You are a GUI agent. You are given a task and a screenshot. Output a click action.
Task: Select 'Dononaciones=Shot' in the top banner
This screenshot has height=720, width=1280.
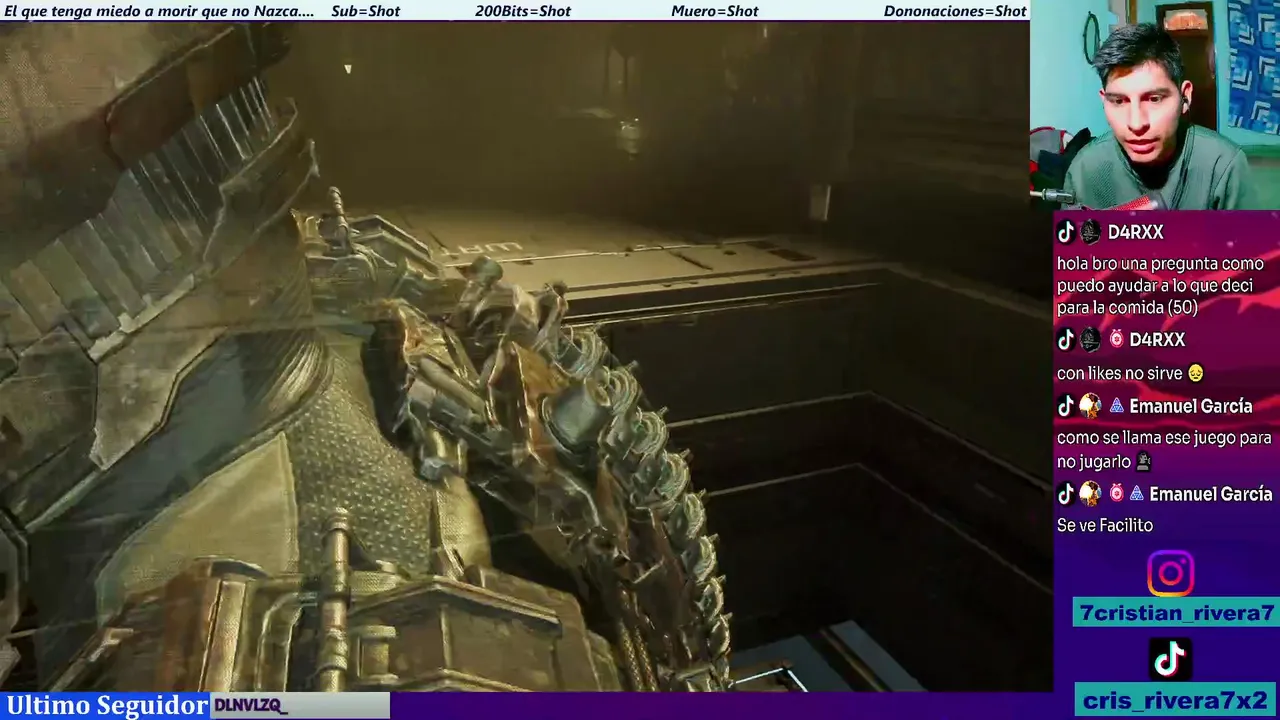(955, 11)
